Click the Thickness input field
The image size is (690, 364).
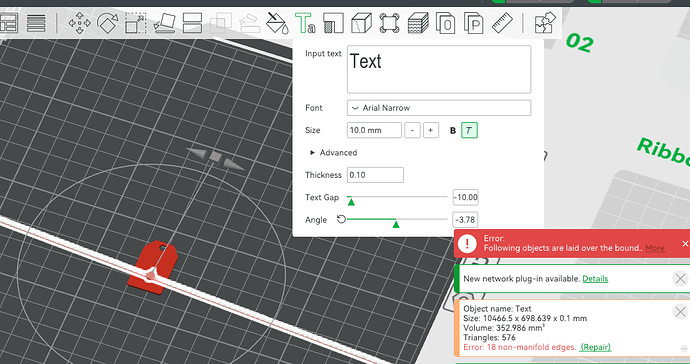click(x=375, y=175)
